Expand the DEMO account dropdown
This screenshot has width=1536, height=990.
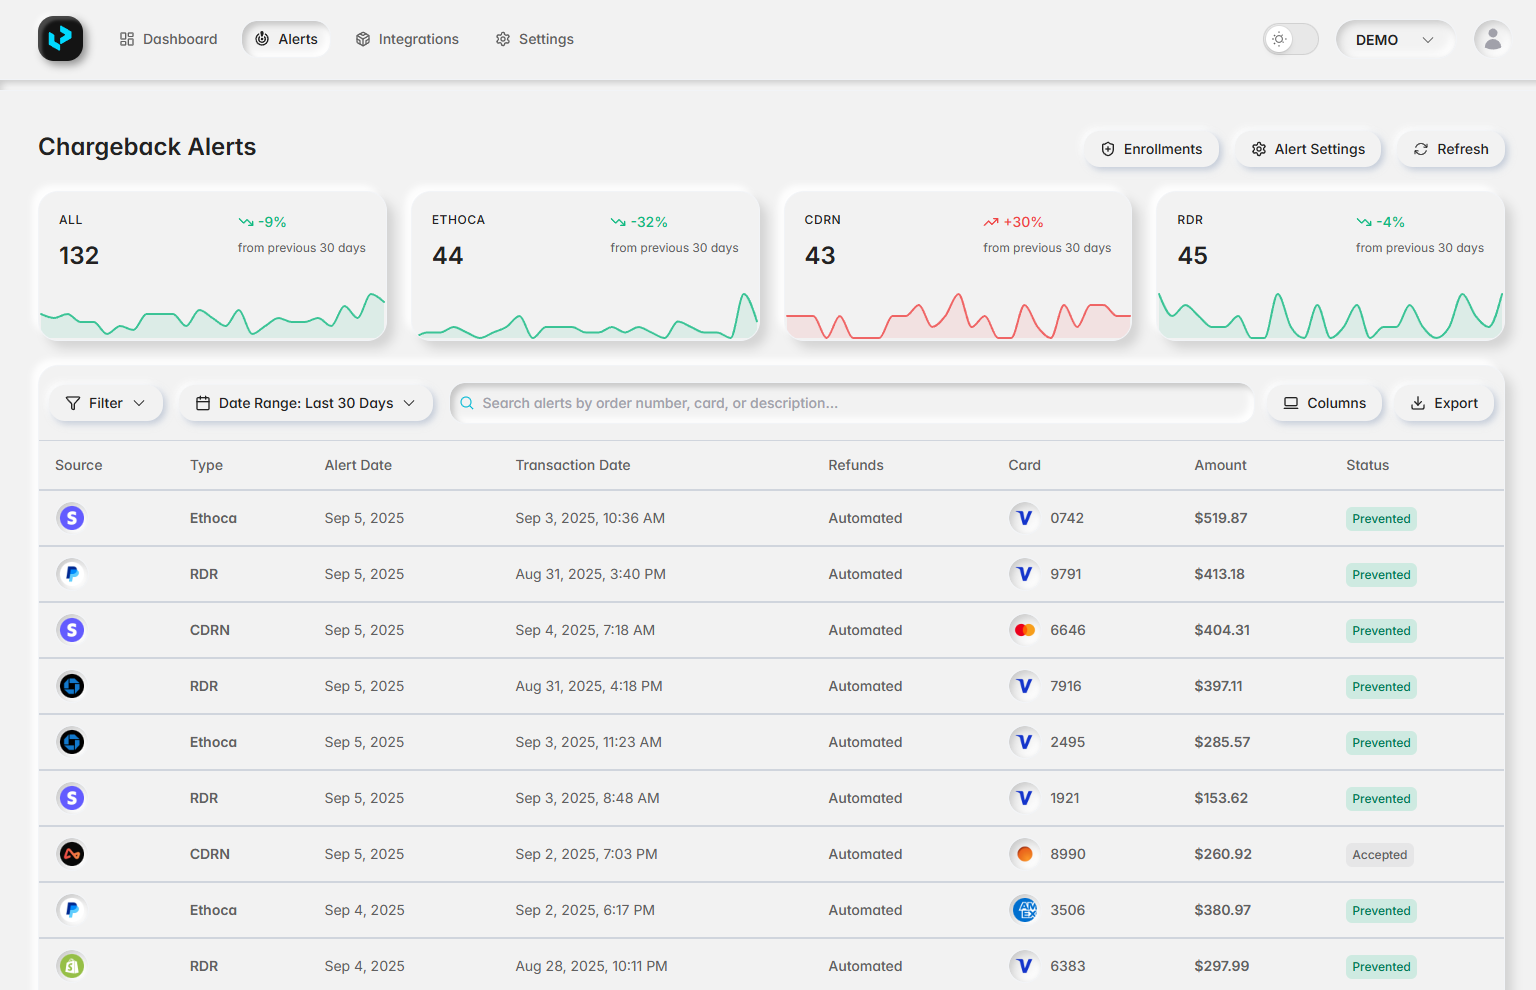click(x=1394, y=40)
